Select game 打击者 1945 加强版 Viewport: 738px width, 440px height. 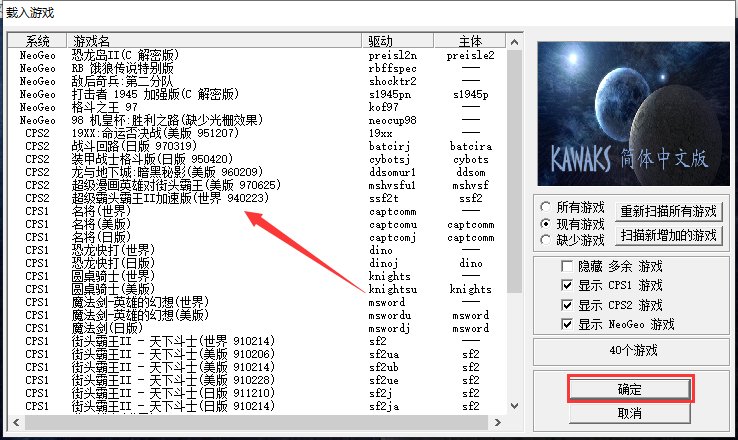tap(155, 94)
